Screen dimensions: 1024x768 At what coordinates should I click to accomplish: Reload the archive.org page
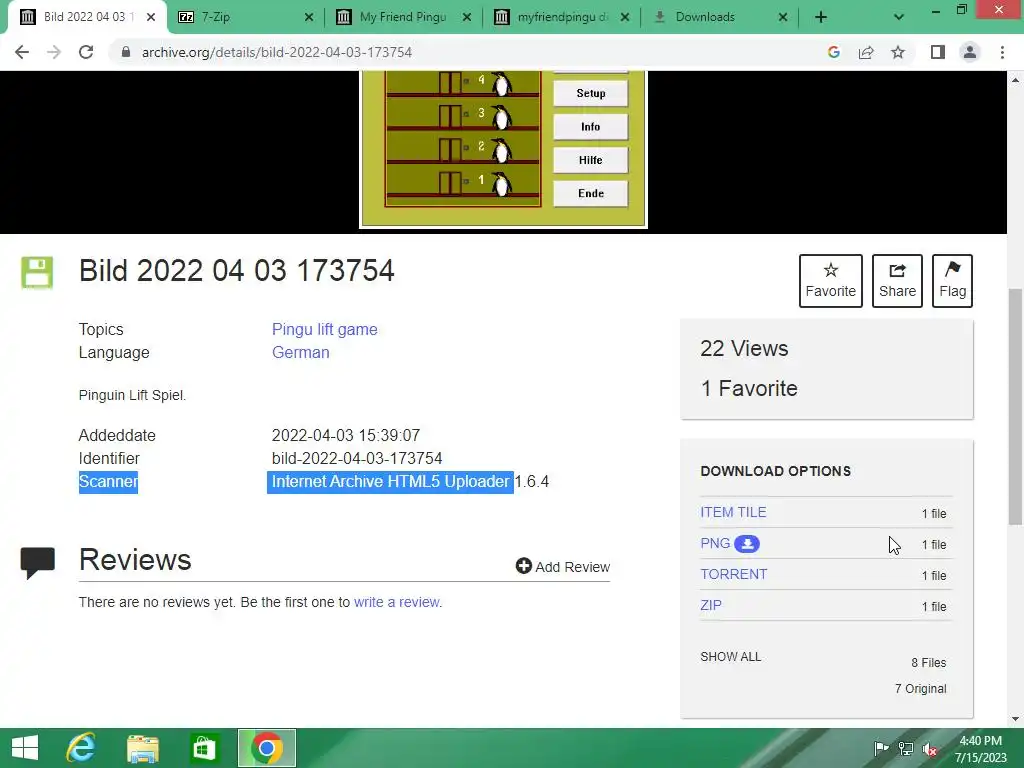tap(86, 52)
